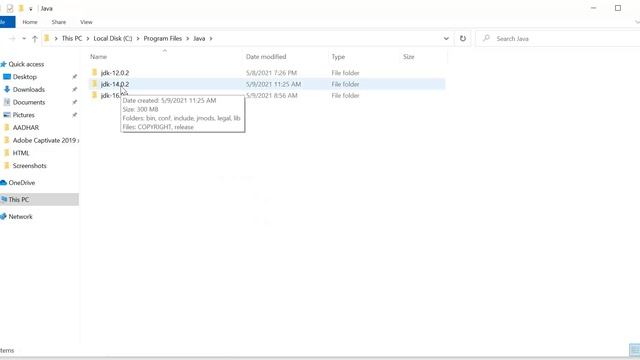Image resolution: width=640 pixels, height=360 pixels.
Task: Click the OneDrive cloud icon
Action: pos(3,182)
